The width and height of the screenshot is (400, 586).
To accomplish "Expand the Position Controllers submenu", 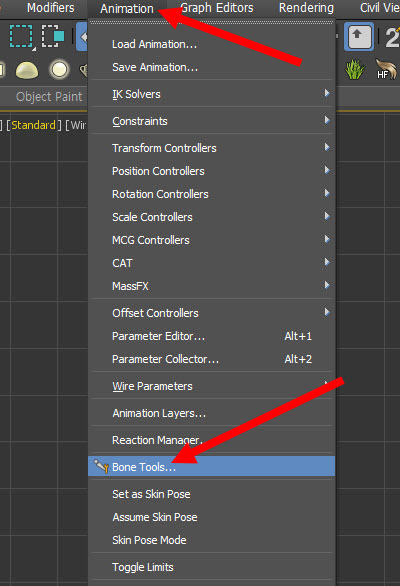I will click(212, 171).
